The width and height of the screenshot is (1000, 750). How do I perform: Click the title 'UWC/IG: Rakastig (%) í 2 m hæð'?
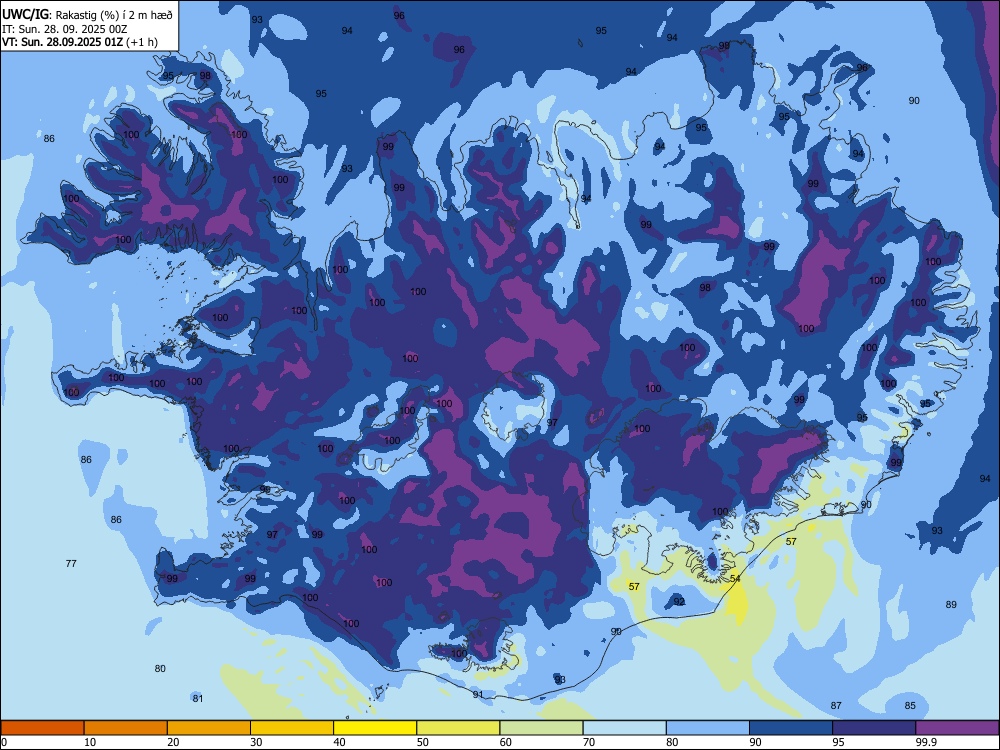pyautogui.click(x=87, y=15)
